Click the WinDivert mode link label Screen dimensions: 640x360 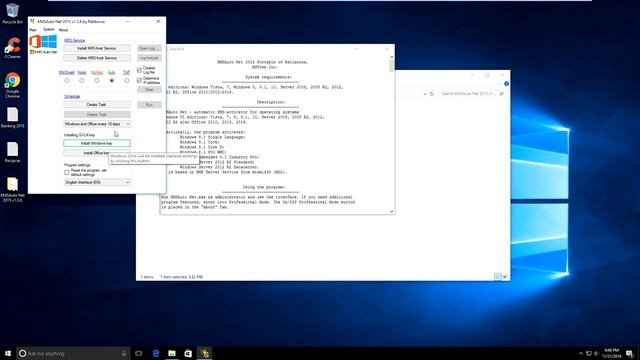(67, 73)
